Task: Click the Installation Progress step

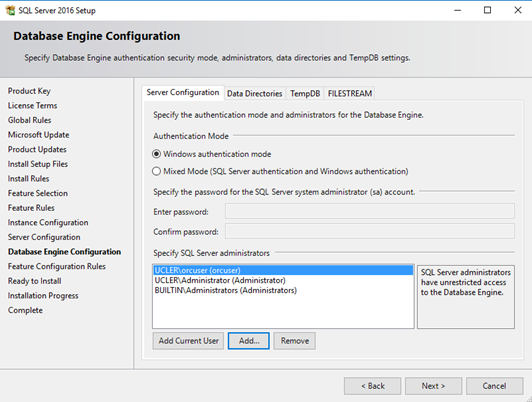Action: (43, 295)
